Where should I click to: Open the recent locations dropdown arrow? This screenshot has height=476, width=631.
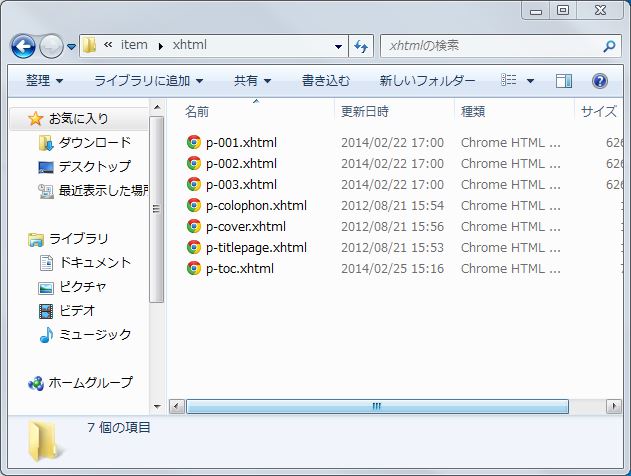(71, 47)
